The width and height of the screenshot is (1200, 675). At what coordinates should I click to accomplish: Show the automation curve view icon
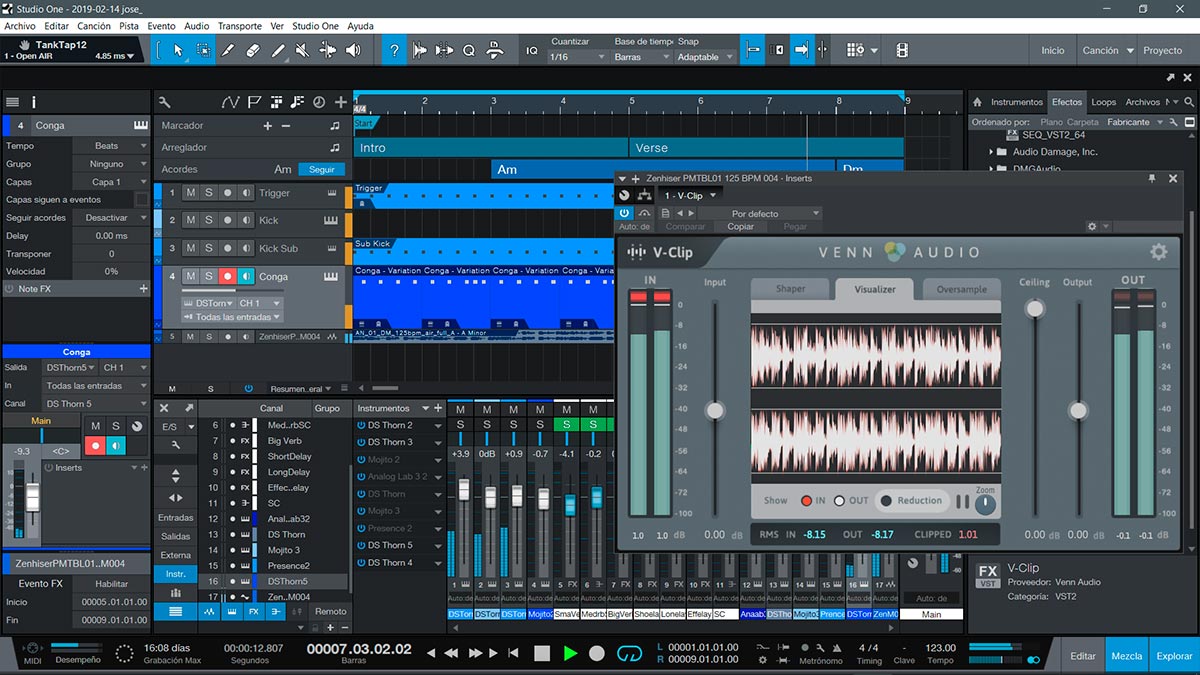(x=231, y=102)
